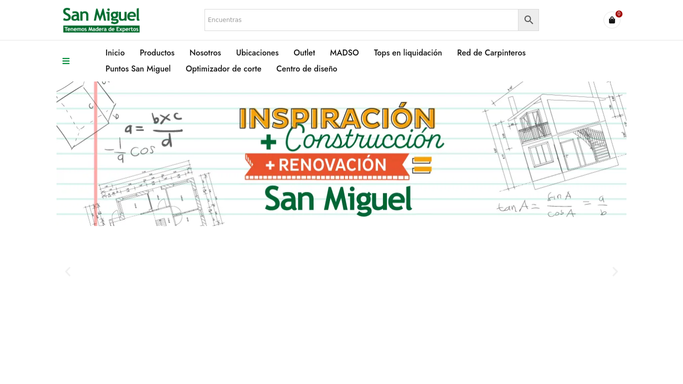Select the MADSO menu item
The width and height of the screenshot is (683, 384).
pyautogui.click(x=344, y=53)
